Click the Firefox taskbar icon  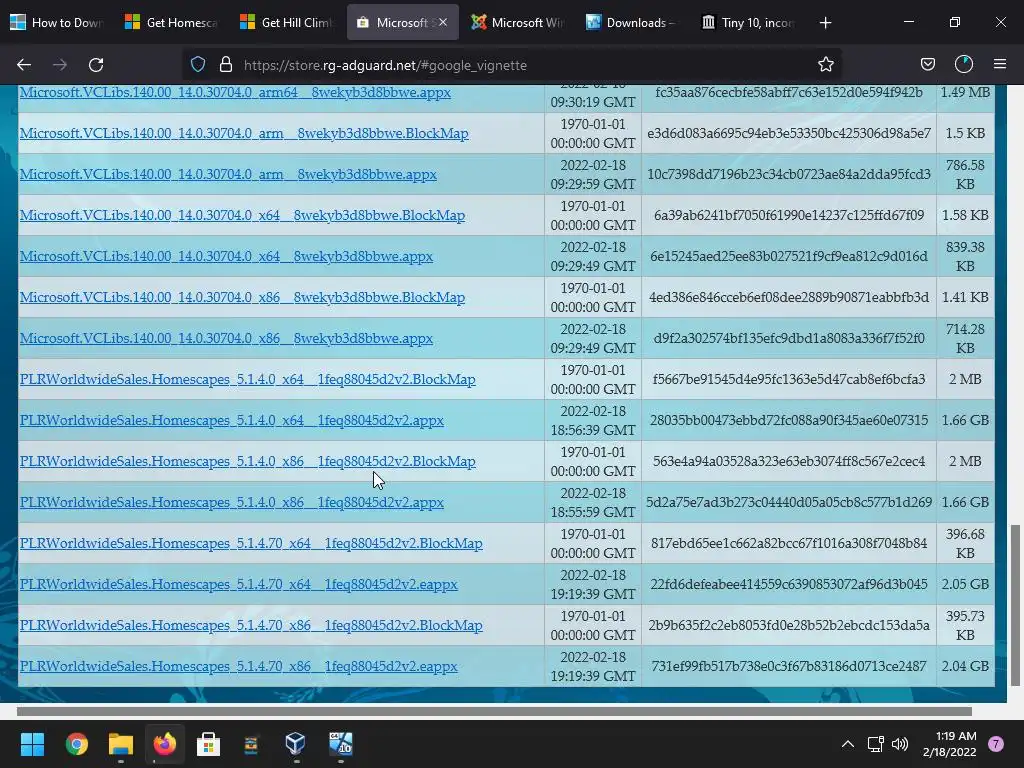click(x=165, y=744)
